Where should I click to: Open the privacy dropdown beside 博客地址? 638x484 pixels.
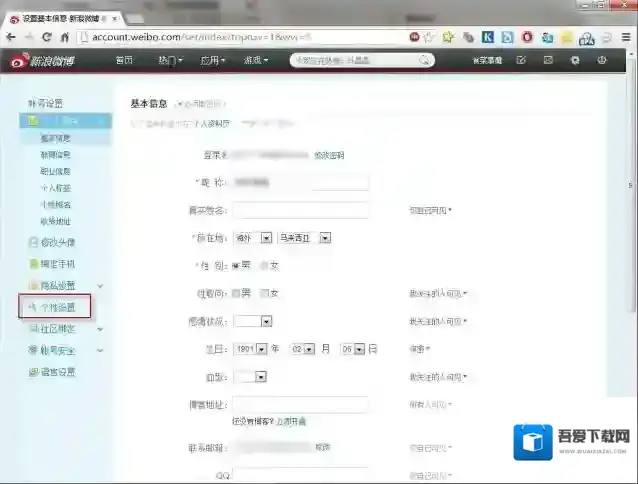point(430,404)
